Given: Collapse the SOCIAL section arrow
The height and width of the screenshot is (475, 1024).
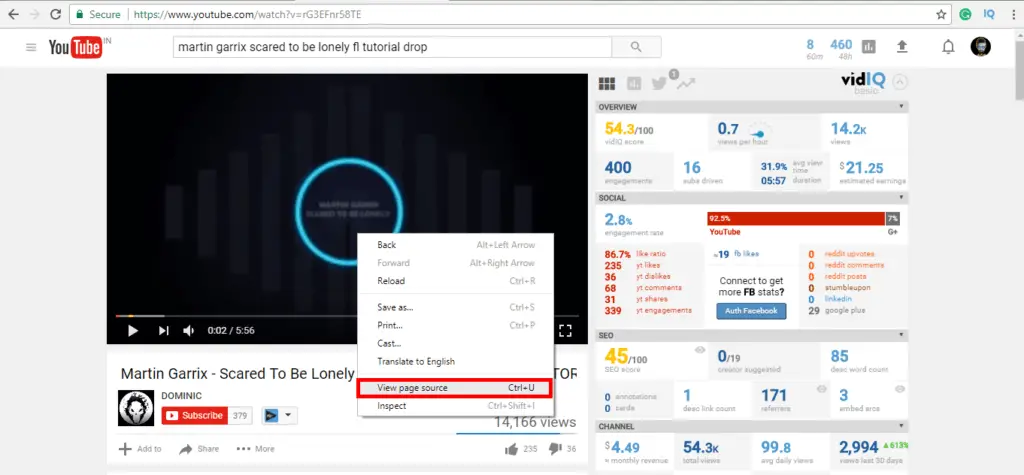Looking at the screenshot, I should tap(901, 197).
